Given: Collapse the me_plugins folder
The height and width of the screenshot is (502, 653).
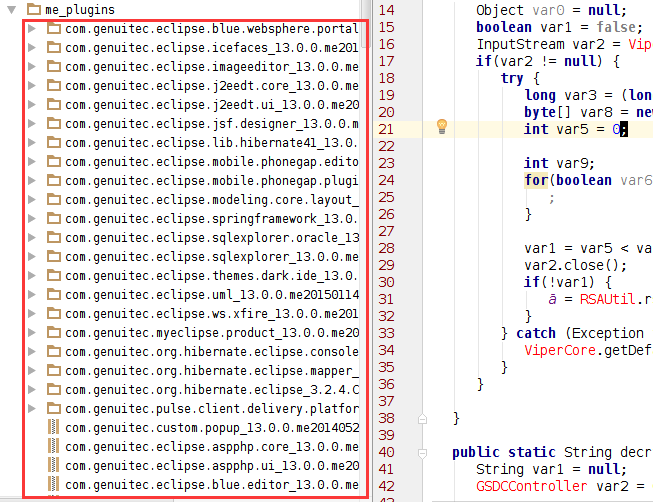Looking at the screenshot, I should [12, 10].
